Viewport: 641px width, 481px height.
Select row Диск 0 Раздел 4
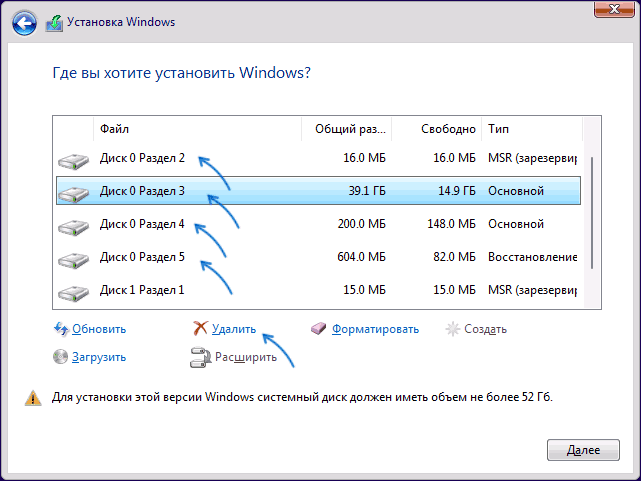[x=318, y=224]
